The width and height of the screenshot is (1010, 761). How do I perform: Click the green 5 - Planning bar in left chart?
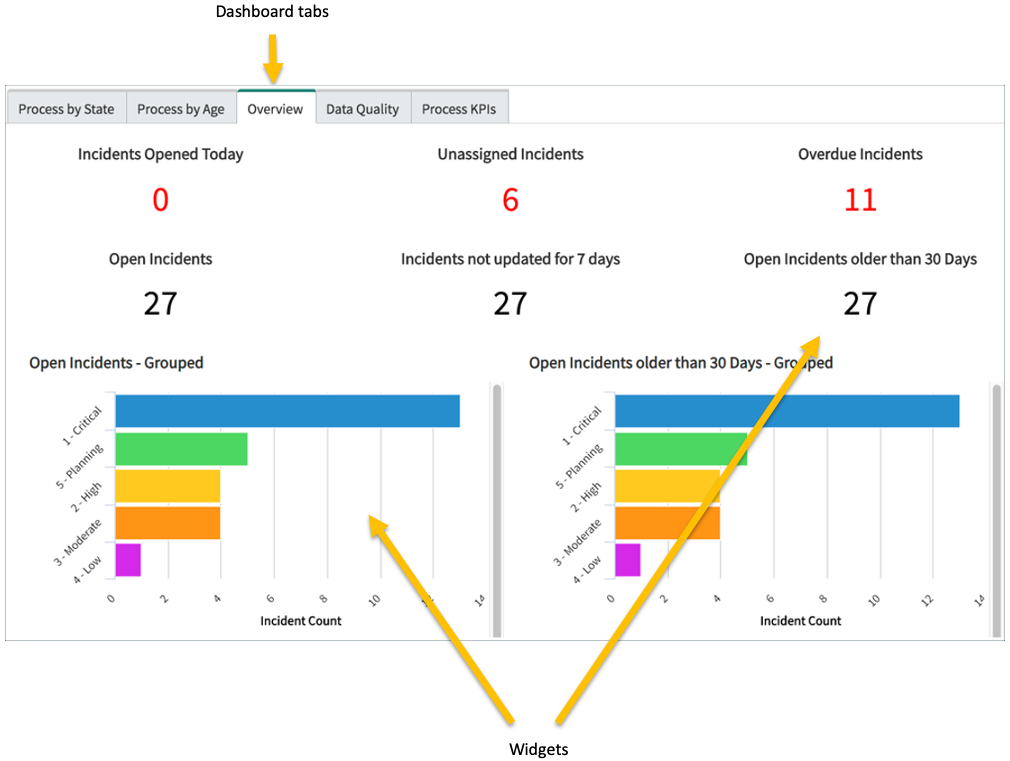tap(180, 448)
